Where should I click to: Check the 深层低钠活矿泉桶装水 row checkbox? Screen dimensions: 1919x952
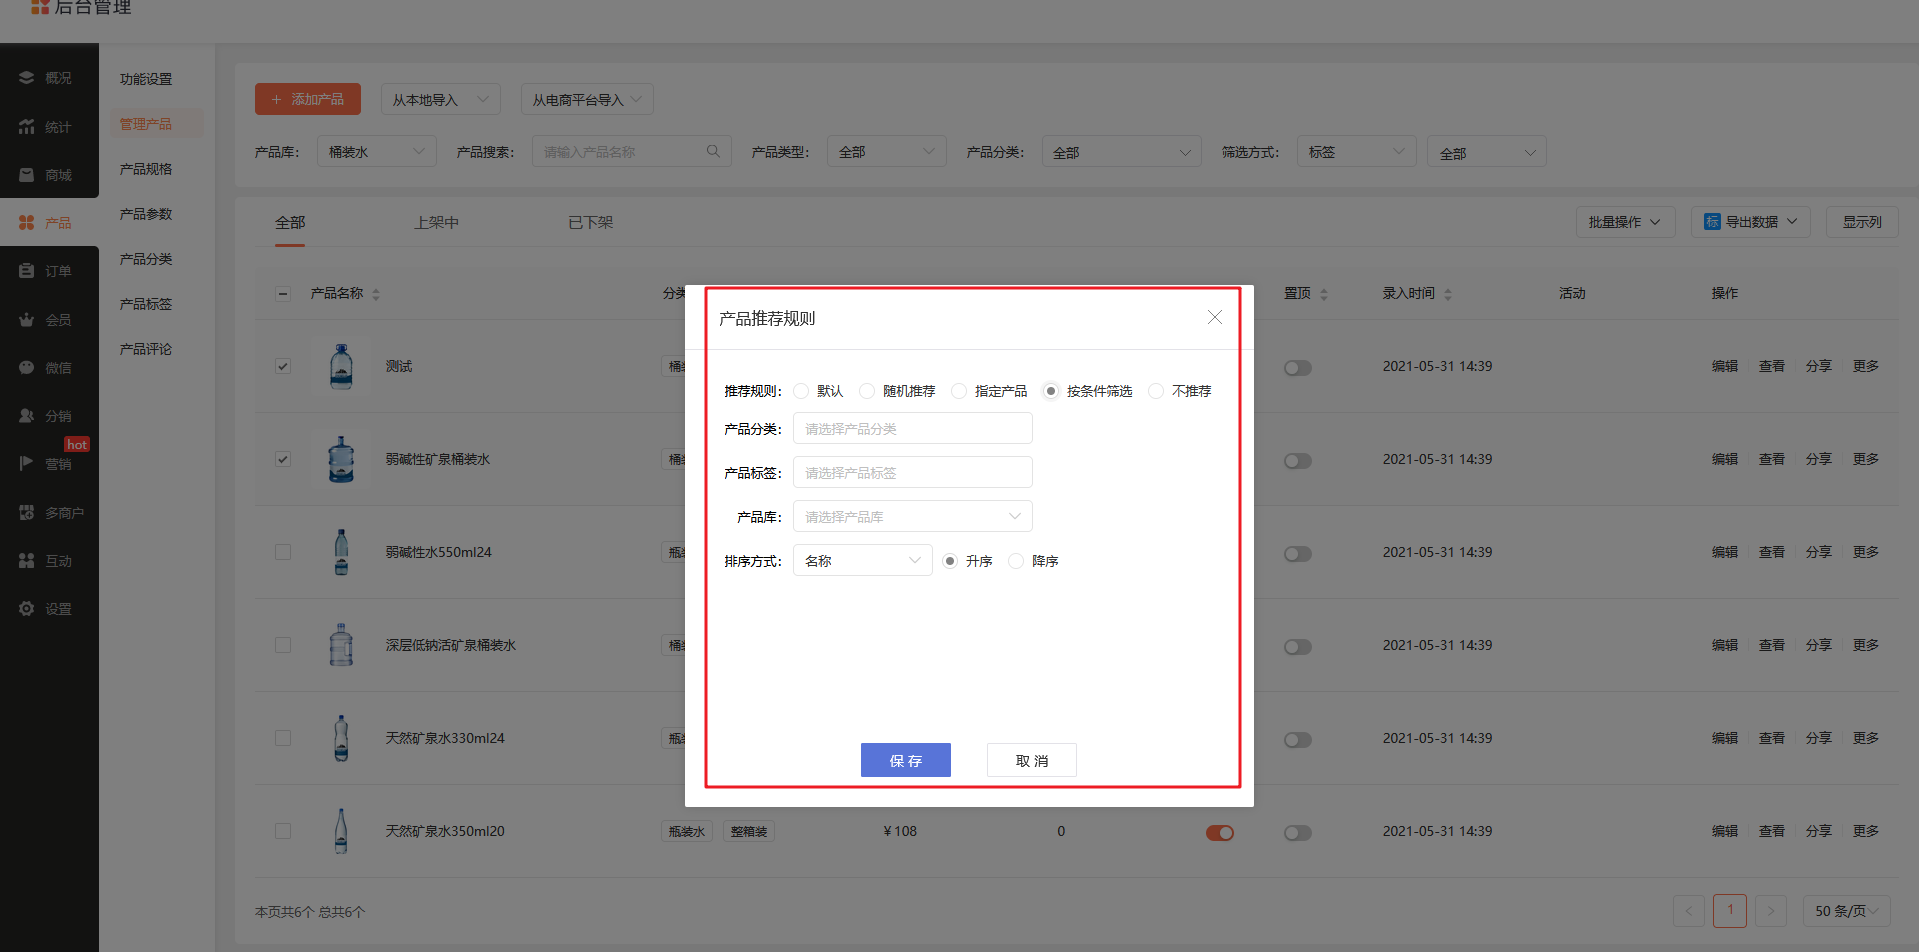pos(283,645)
